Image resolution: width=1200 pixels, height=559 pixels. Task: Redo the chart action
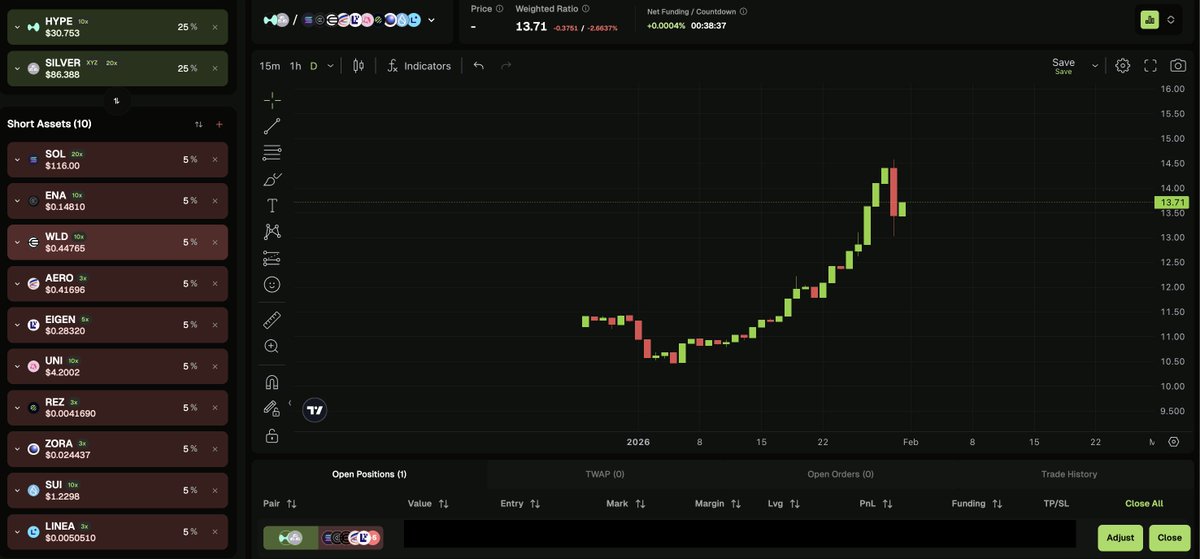point(506,66)
